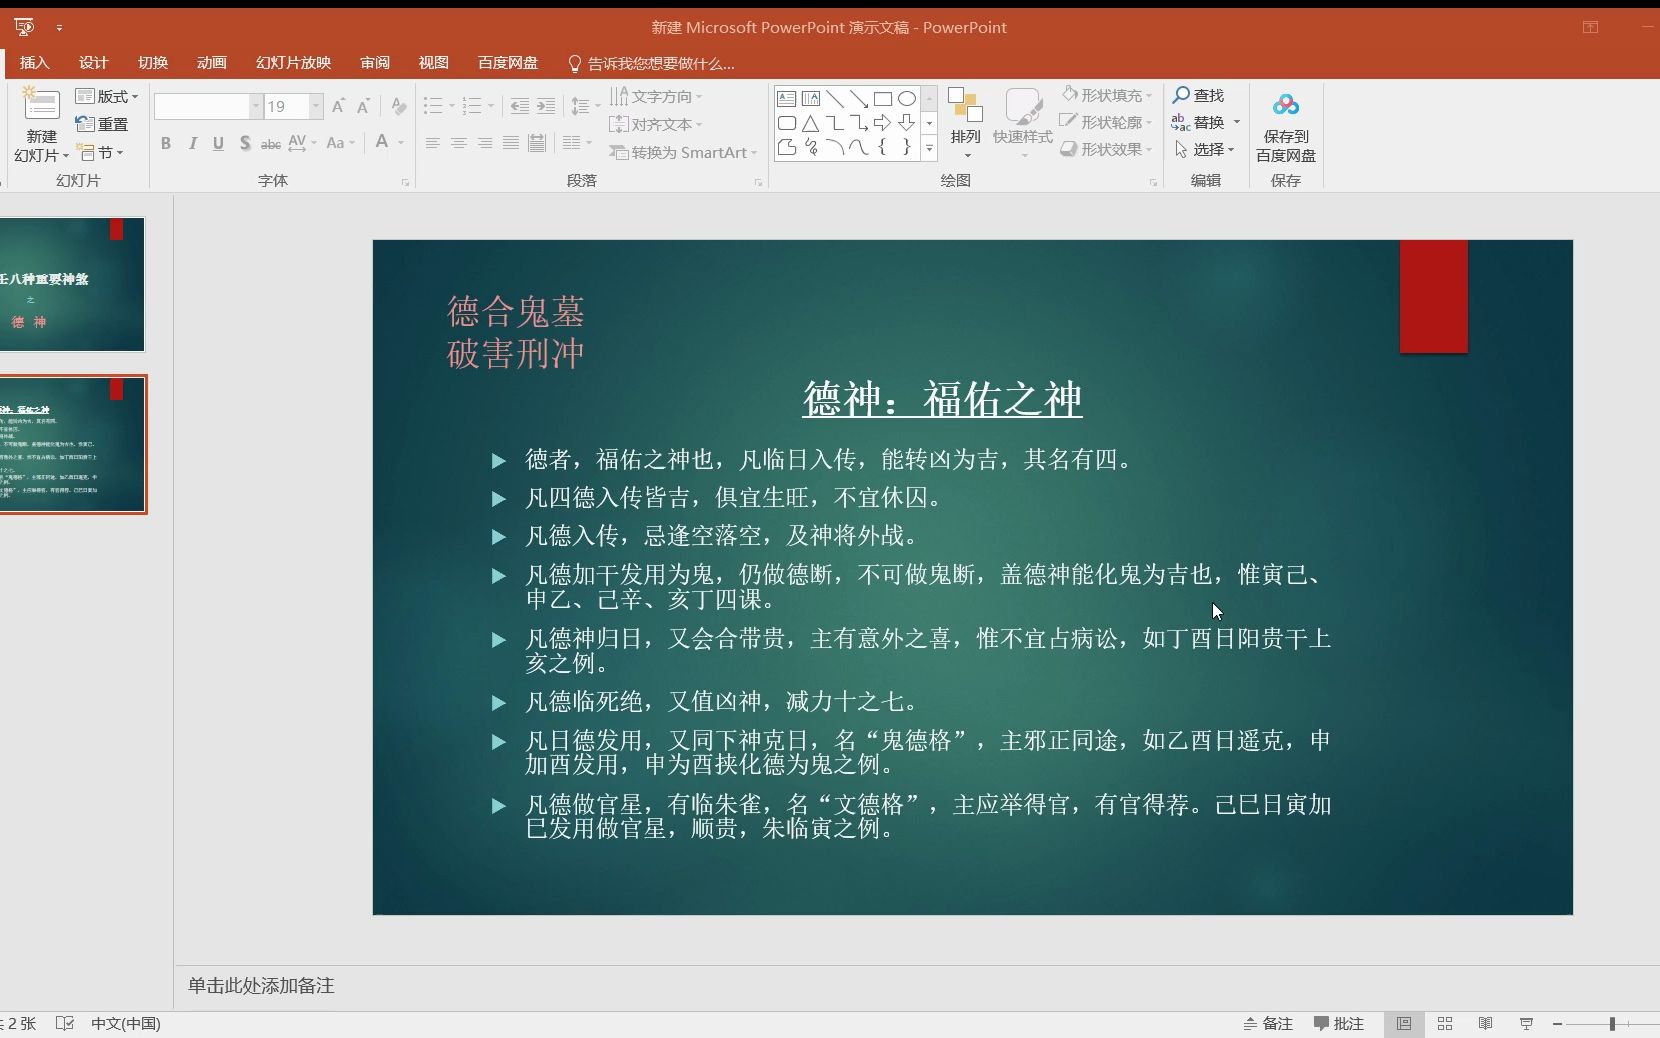Click Notes (备注) button in status bar
The height and width of the screenshot is (1038, 1660).
[x=1268, y=1023]
